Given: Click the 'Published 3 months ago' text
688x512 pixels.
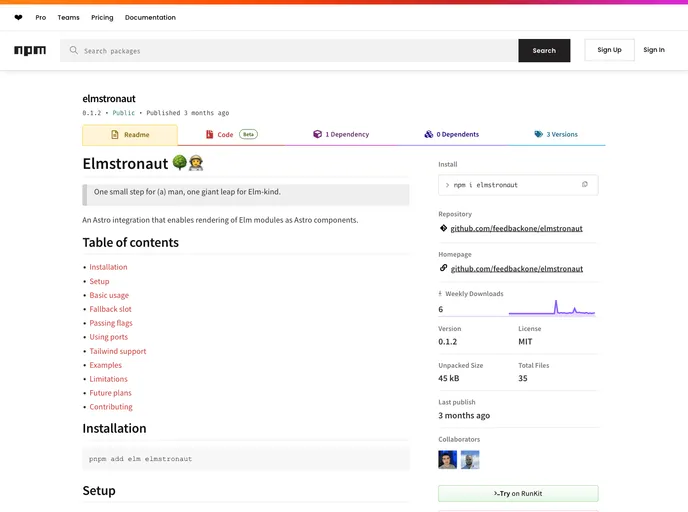Looking at the screenshot, I should click(188, 113).
